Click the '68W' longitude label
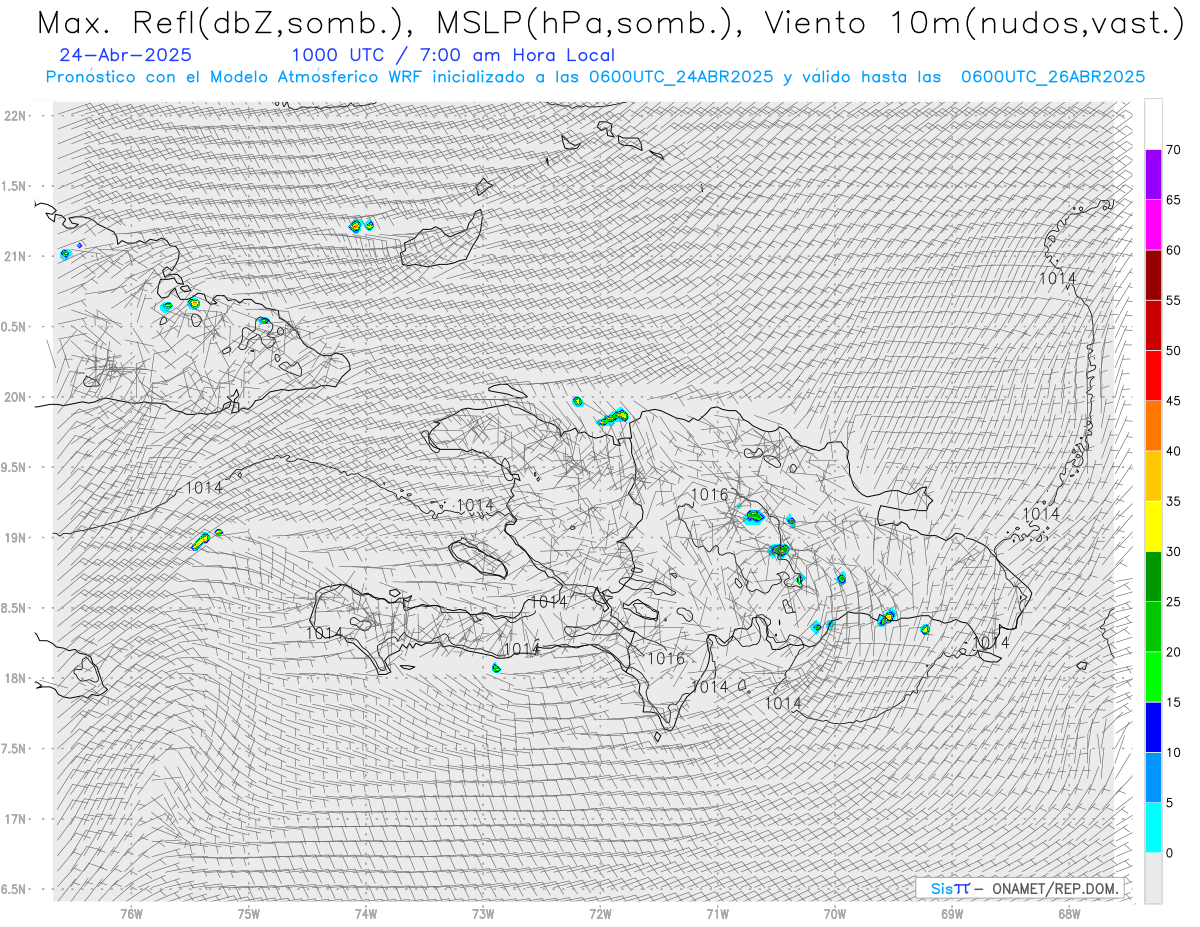Viewport: 1200px width, 927px height. click(x=1069, y=913)
